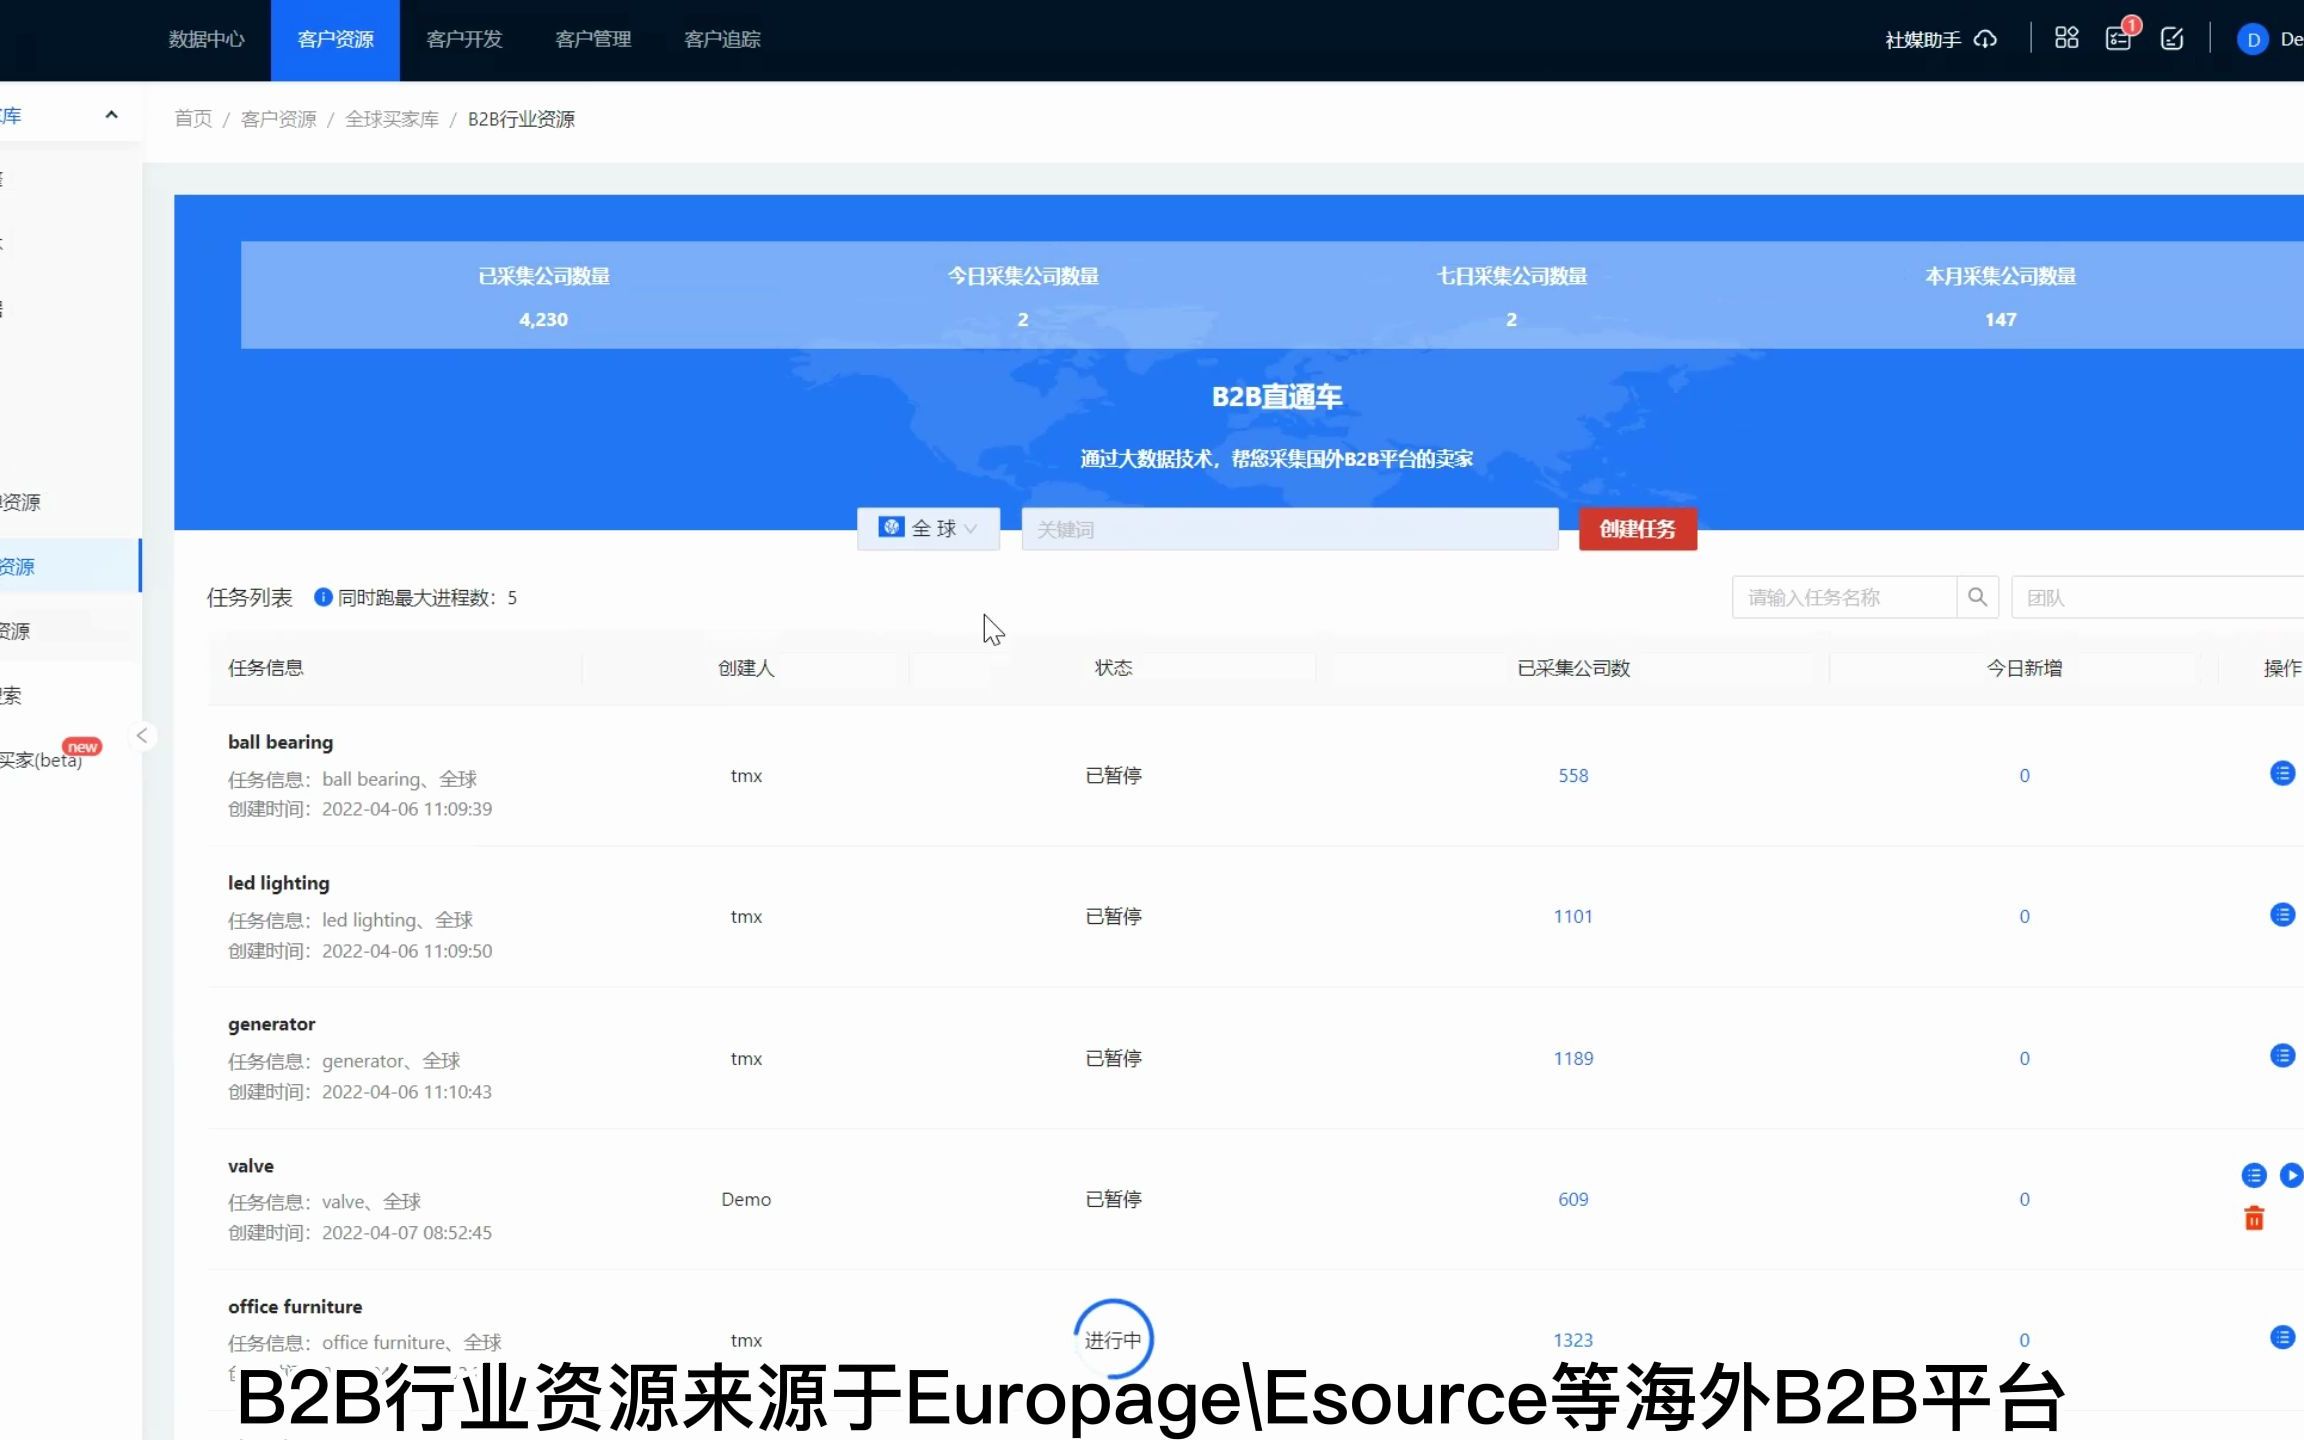Switch to 客户追踪 tab

tap(722, 39)
